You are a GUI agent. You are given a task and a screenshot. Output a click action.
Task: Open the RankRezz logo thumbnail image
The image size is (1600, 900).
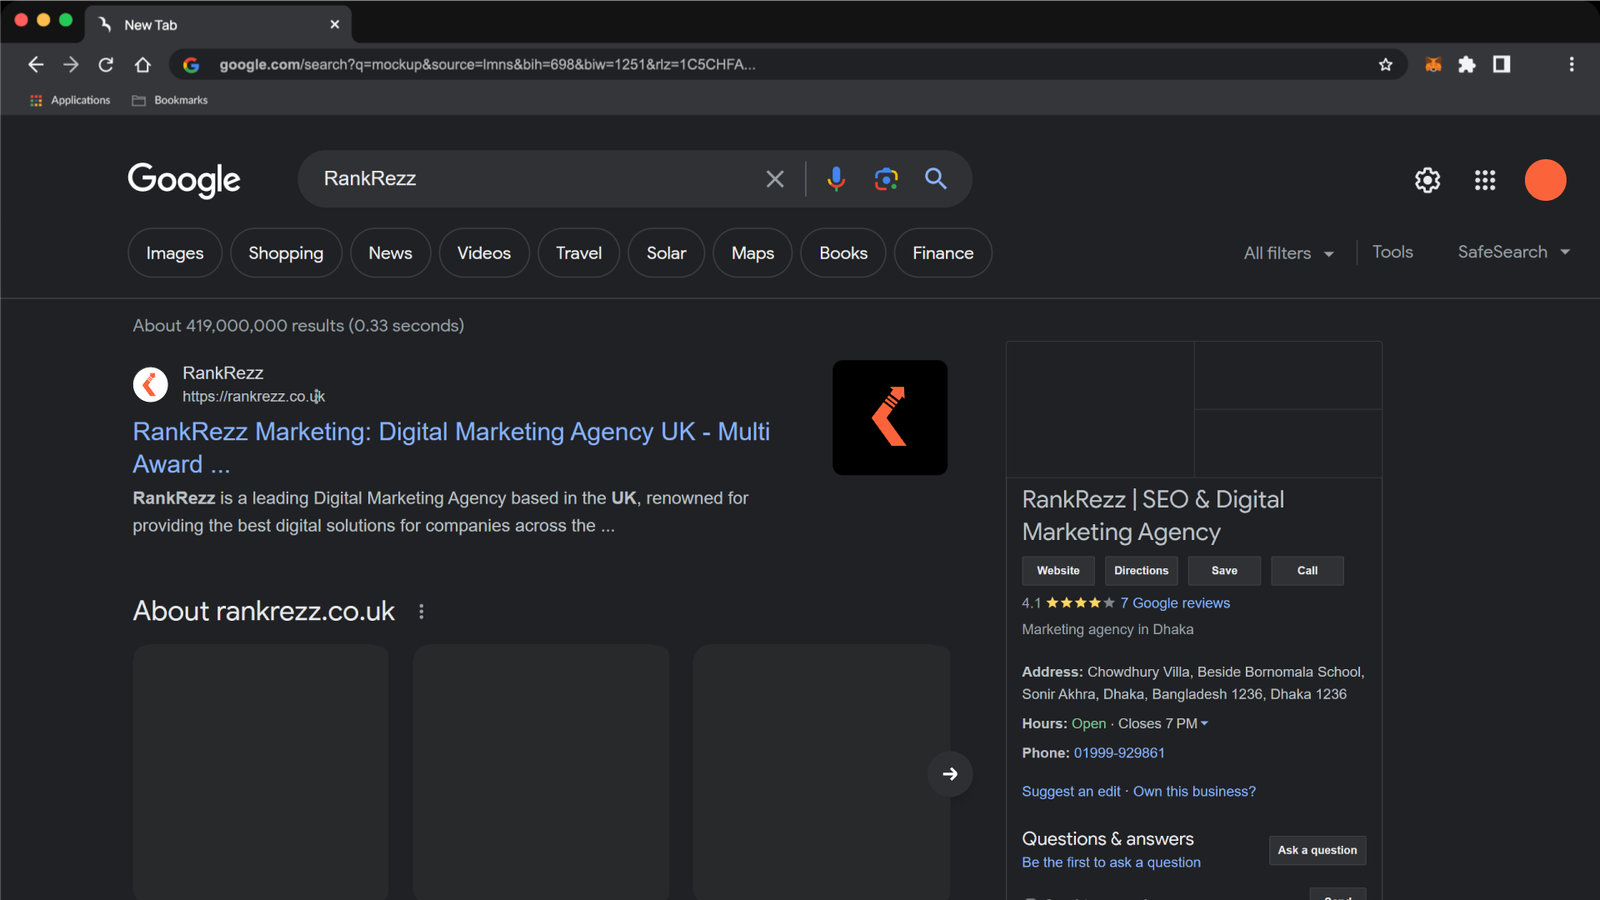(890, 418)
